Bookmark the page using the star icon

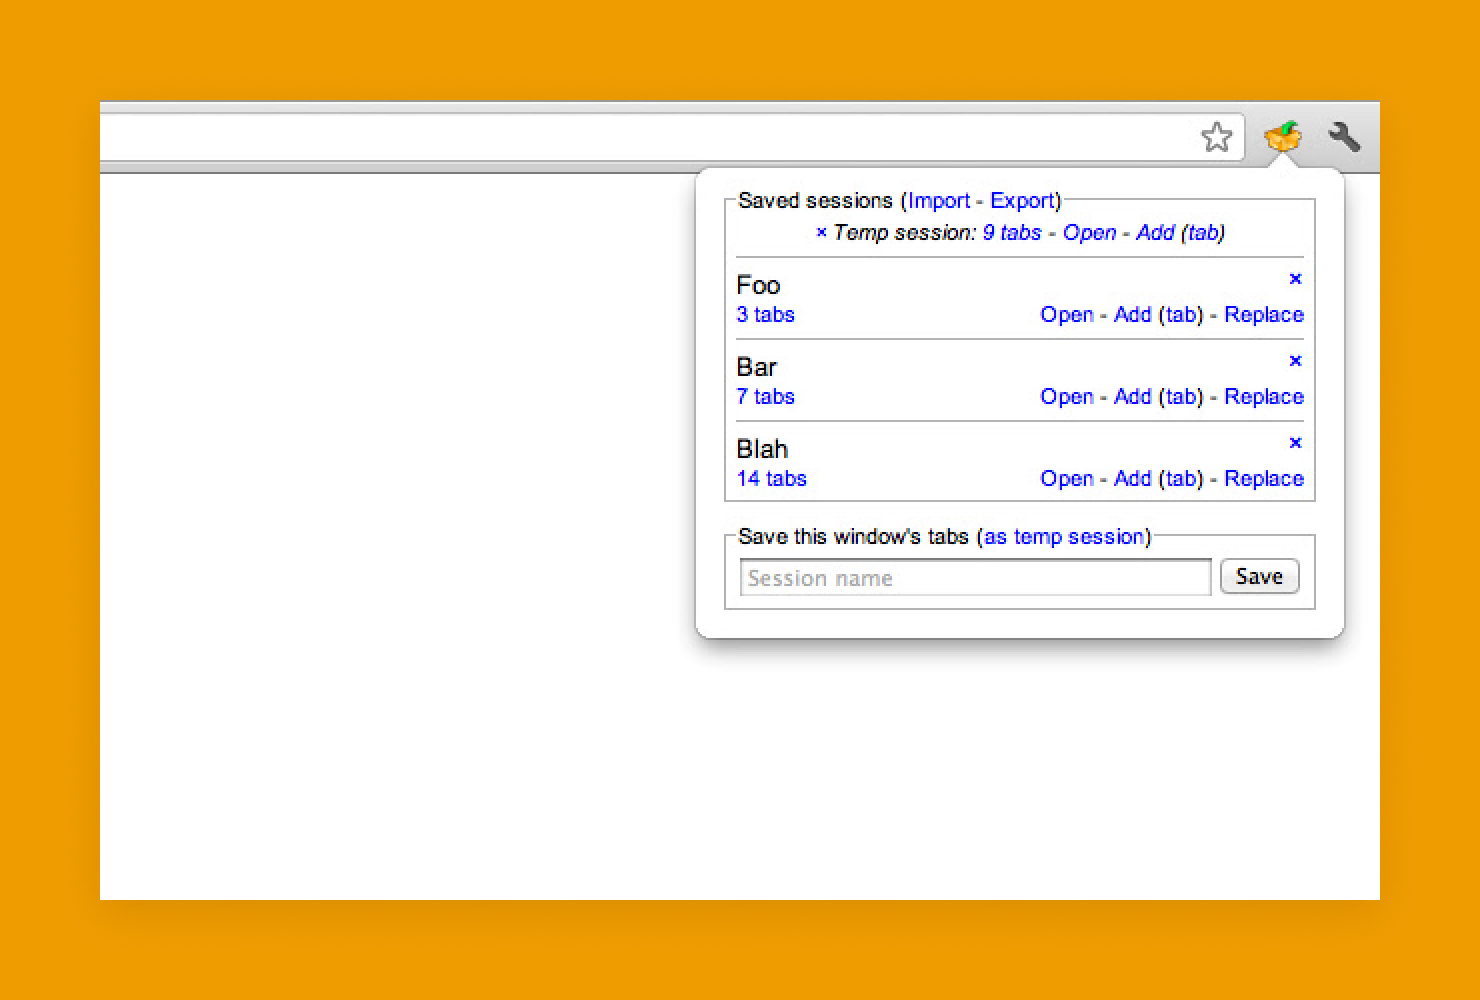1218,137
